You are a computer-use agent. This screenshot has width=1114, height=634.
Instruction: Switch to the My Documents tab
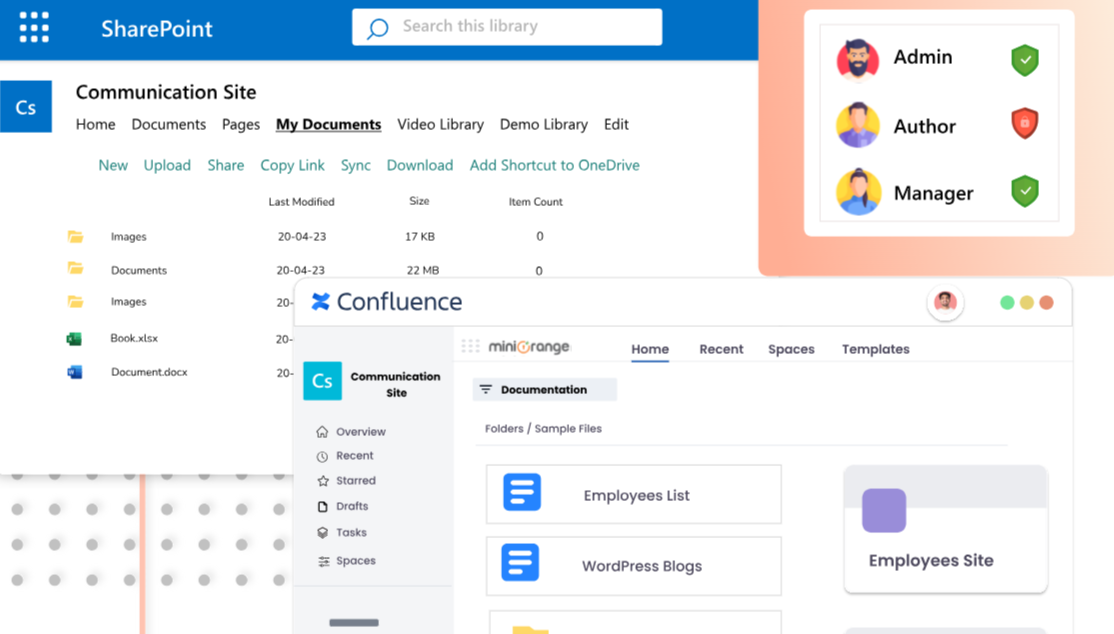[x=328, y=124]
